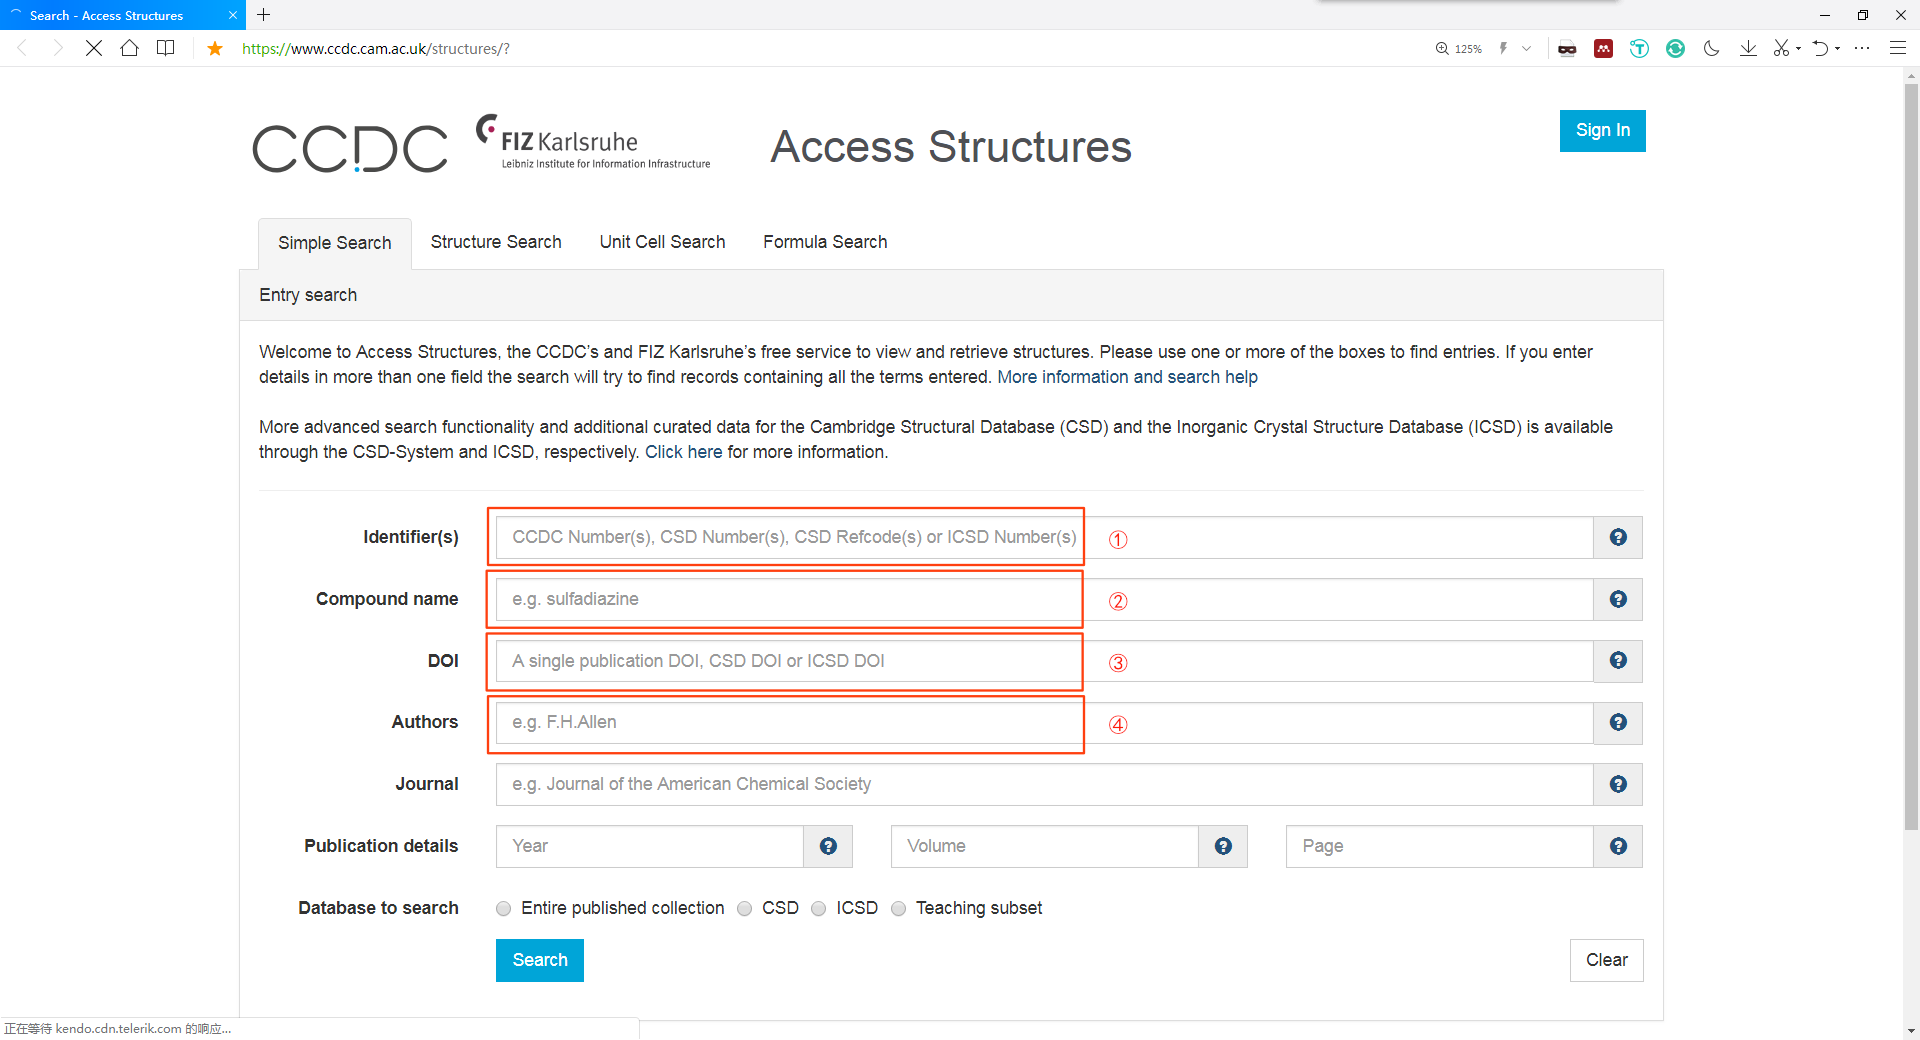Screen dimensions: 1920x1040
Task: Switch to Simple Search tab
Action: point(335,243)
